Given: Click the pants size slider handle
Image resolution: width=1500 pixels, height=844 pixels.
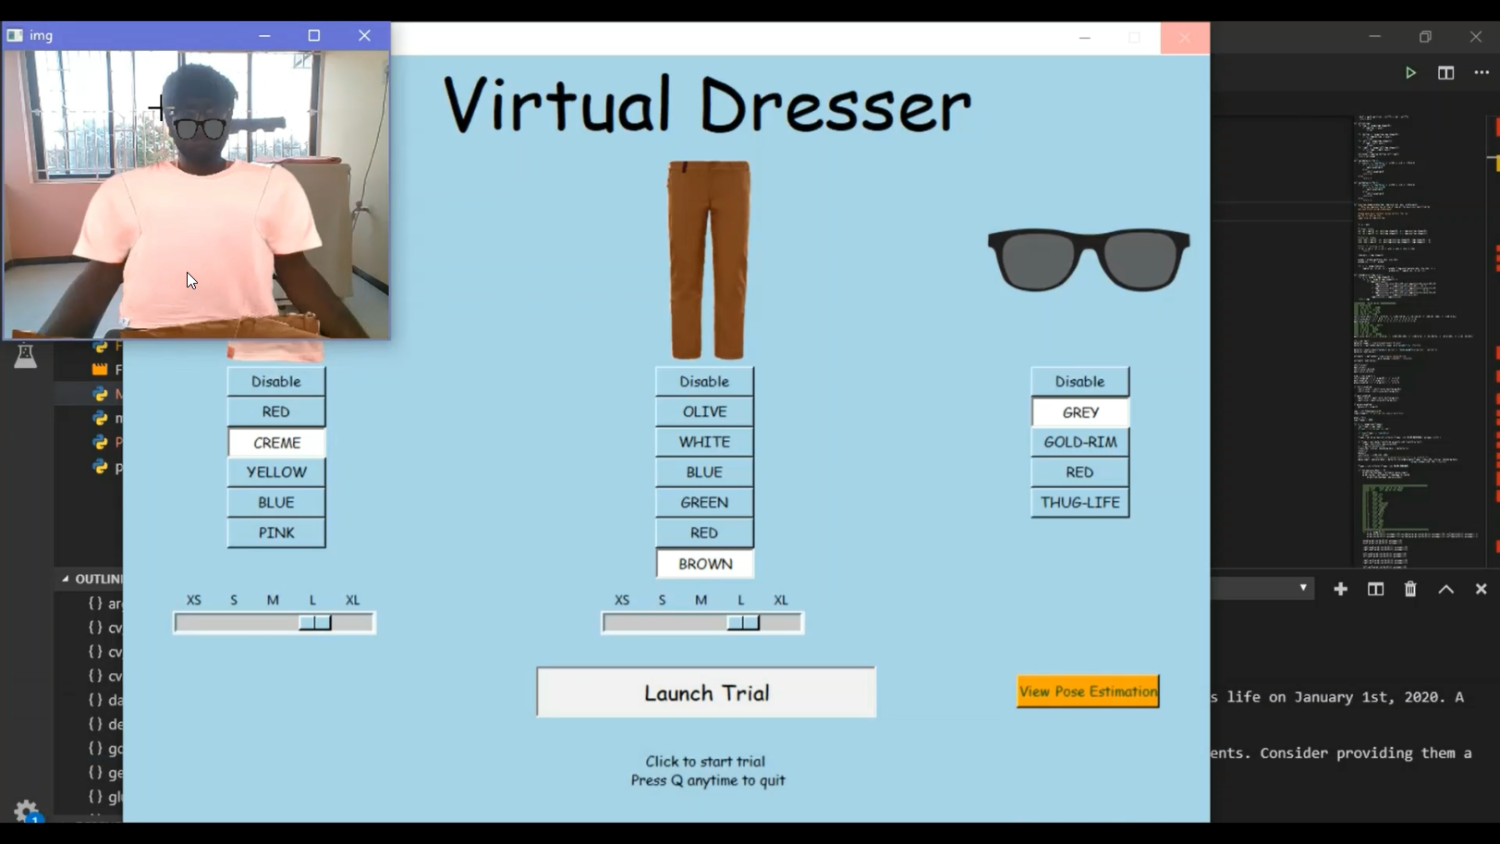Looking at the screenshot, I should pyautogui.click(x=743, y=623).
